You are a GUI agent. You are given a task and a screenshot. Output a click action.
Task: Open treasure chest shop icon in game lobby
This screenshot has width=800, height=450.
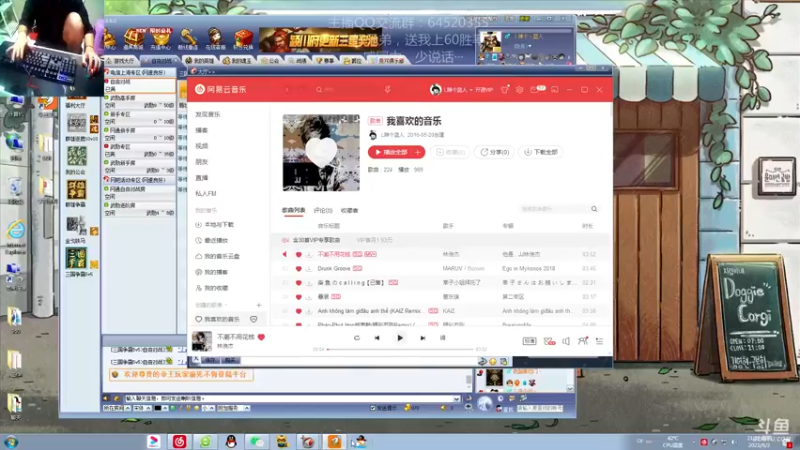[134, 38]
